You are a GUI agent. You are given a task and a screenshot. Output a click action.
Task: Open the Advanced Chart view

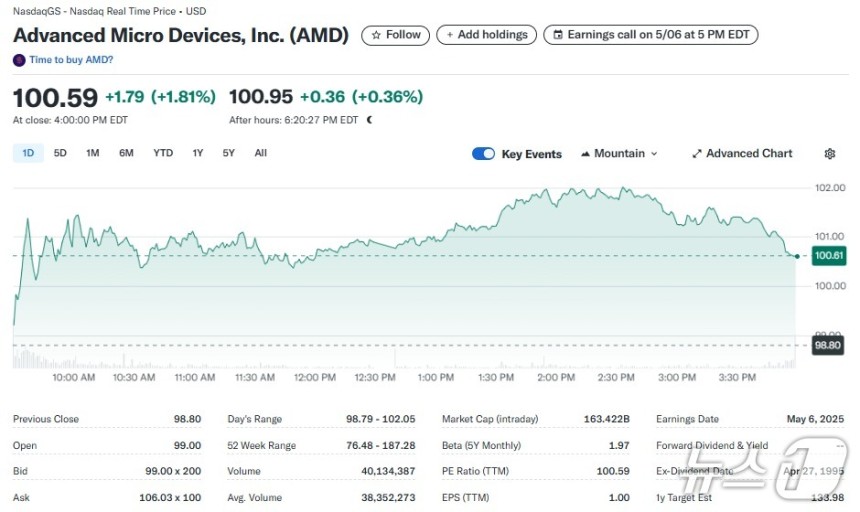pyautogui.click(x=742, y=154)
